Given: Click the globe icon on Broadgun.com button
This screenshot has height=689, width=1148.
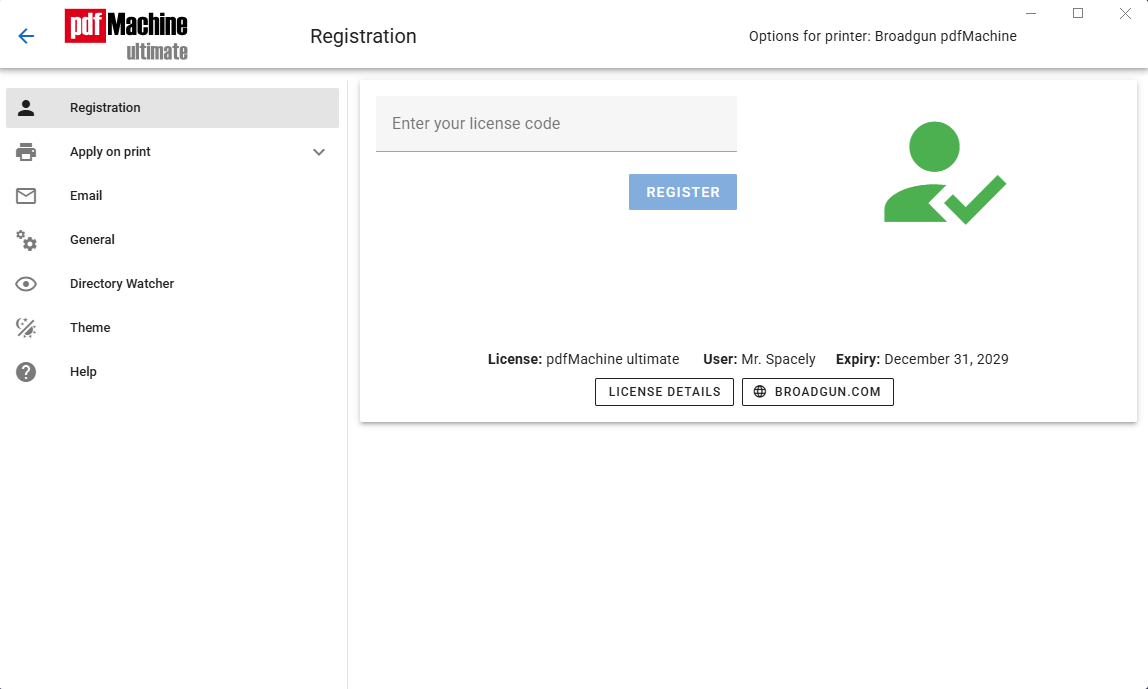Looking at the screenshot, I should (x=760, y=392).
